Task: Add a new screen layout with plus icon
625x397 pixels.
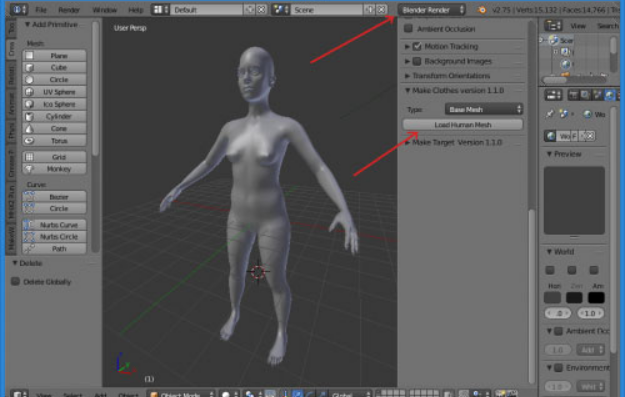Action: (250, 9)
